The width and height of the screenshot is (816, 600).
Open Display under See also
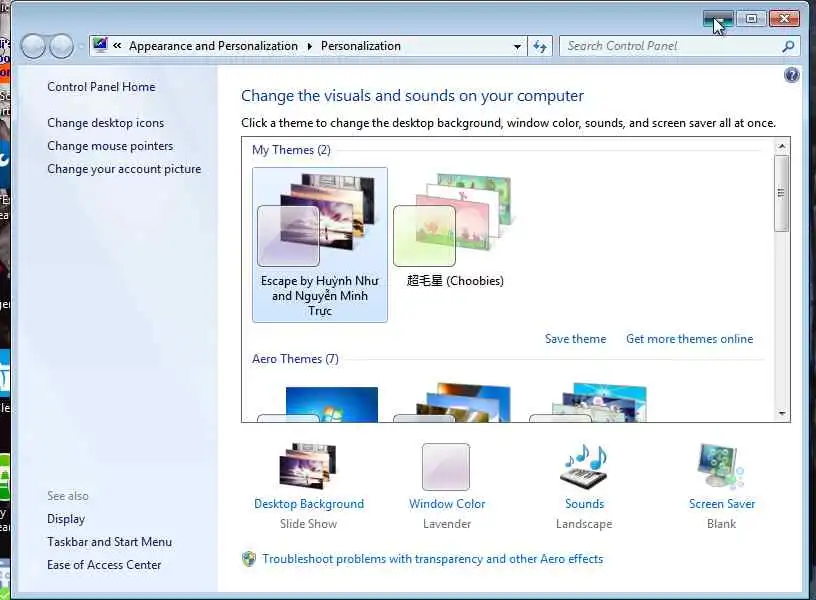click(x=66, y=519)
